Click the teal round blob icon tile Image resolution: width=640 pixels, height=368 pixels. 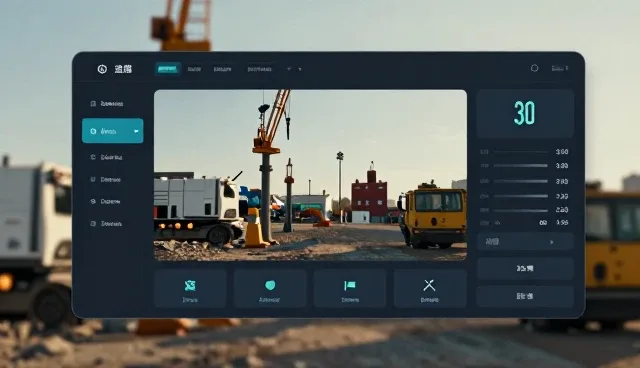270,285
